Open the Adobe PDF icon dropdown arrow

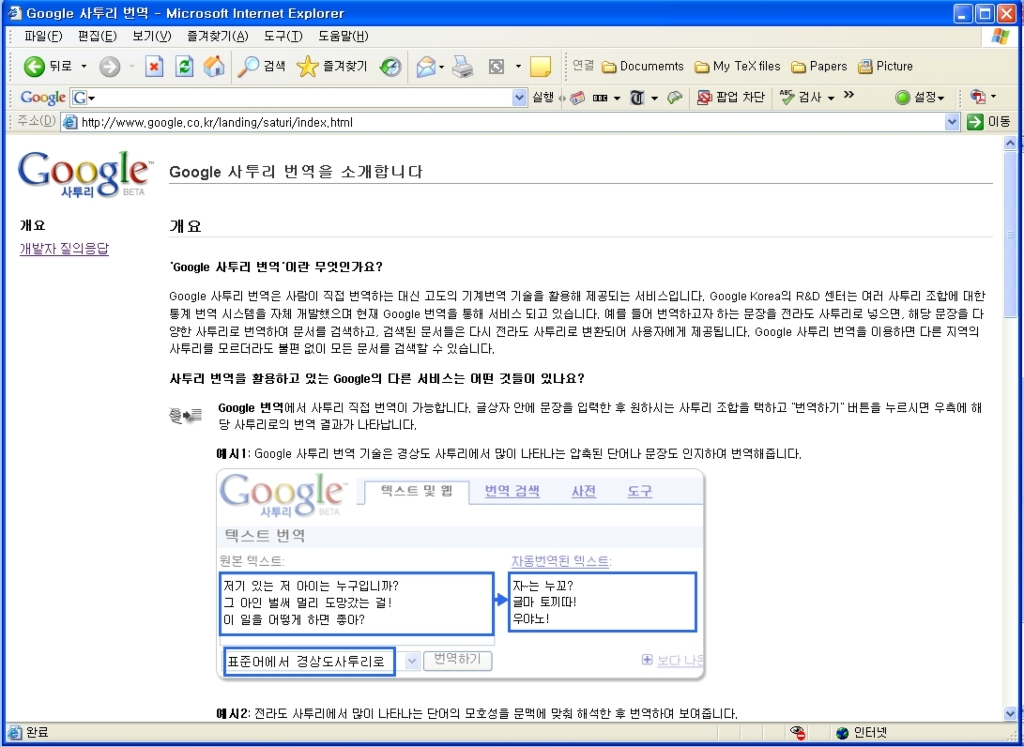coord(993,97)
